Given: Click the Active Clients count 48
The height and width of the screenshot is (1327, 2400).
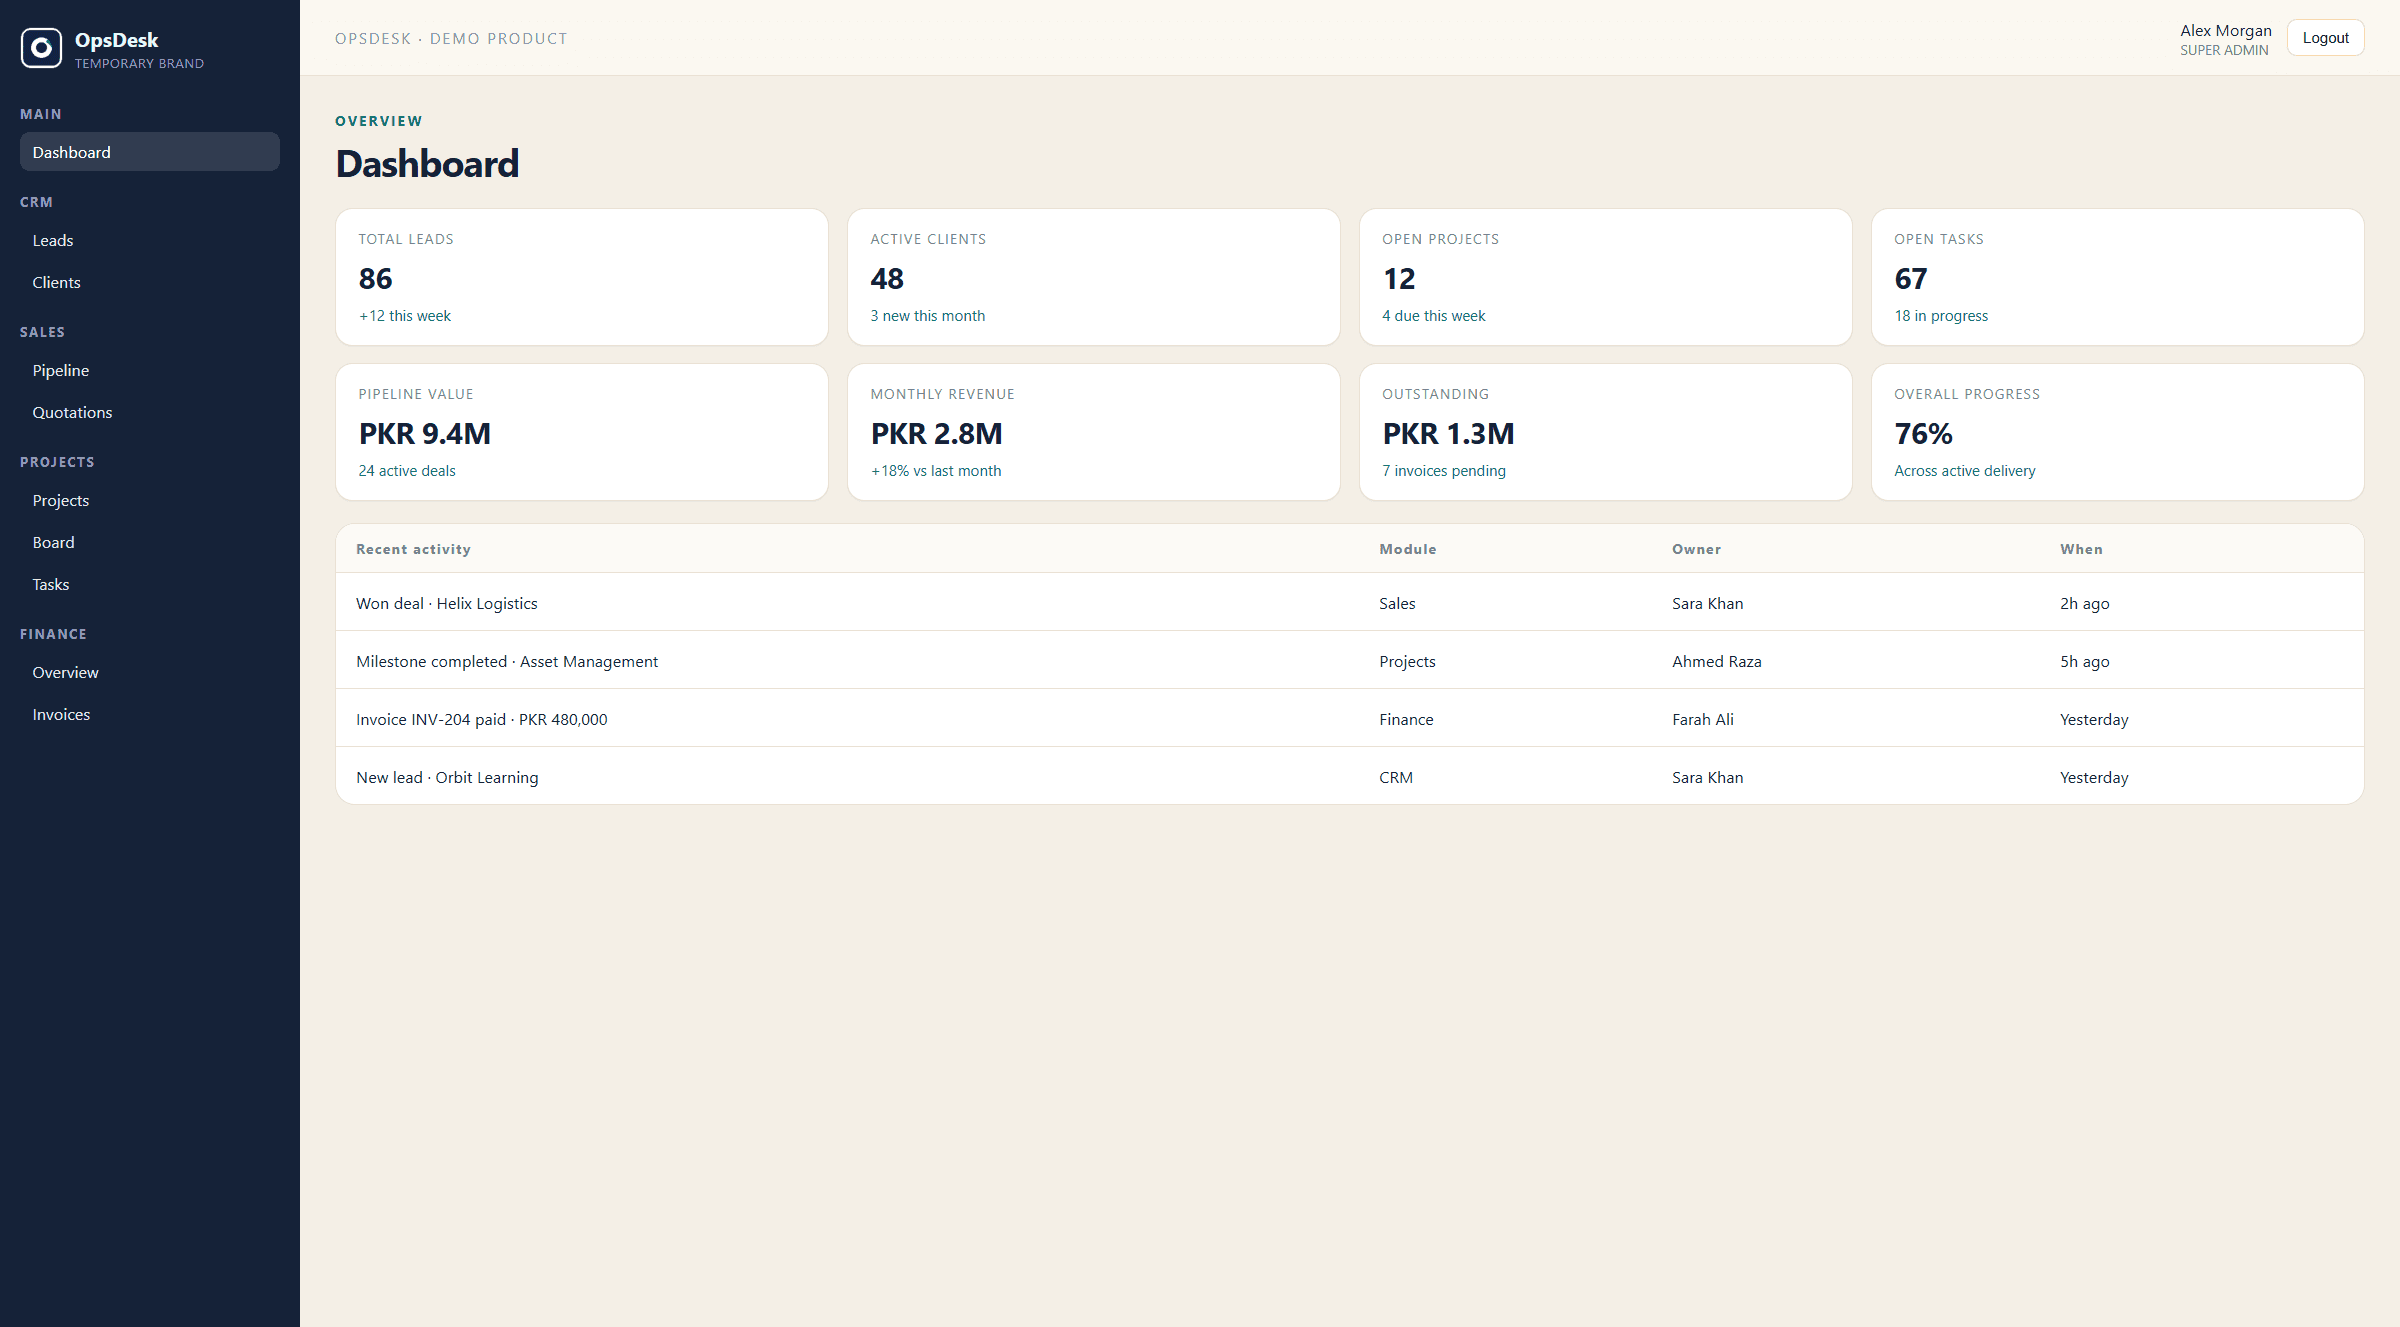Looking at the screenshot, I should coord(887,278).
